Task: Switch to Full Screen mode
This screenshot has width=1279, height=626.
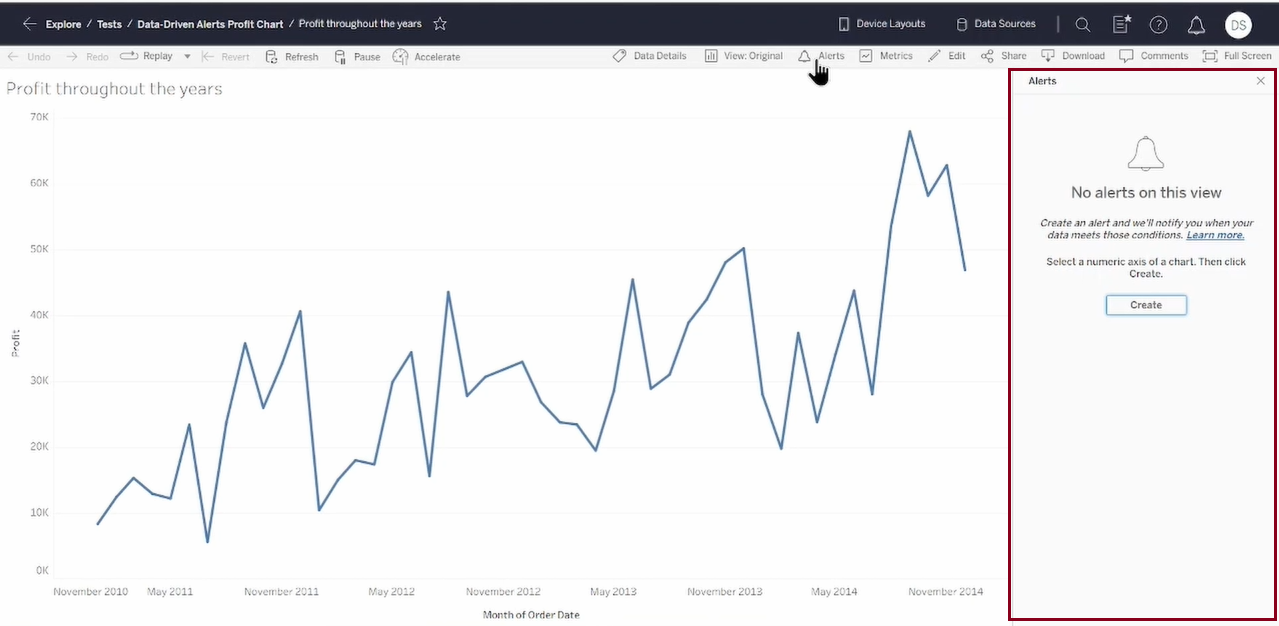Action: click(1237, 56)
